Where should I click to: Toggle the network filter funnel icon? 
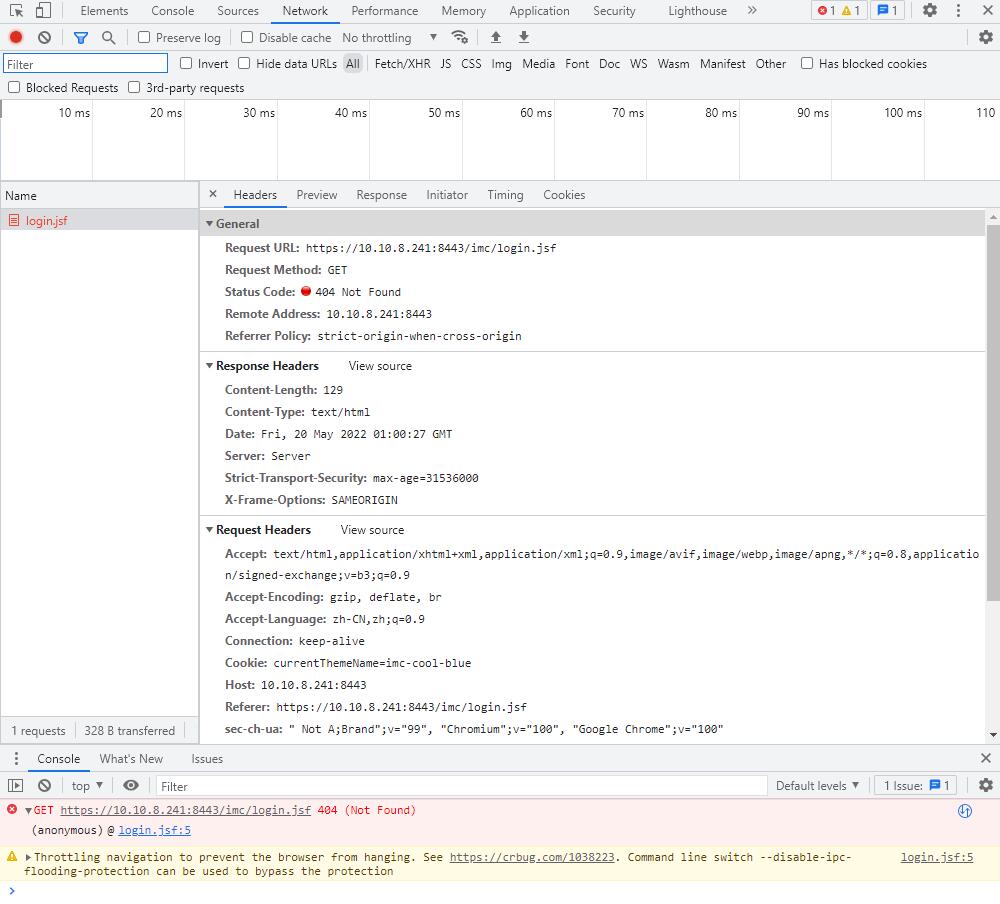(81, 37)
